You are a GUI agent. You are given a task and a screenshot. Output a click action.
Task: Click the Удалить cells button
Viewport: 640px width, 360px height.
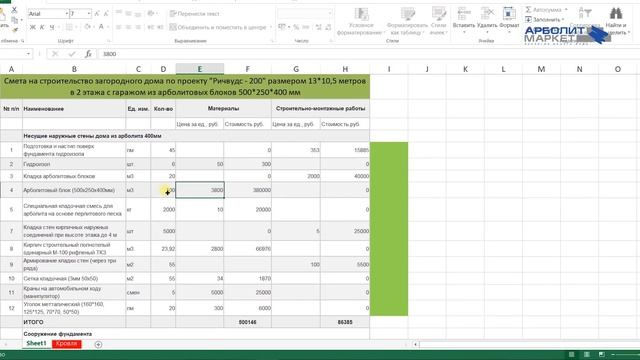pyautogui.click(x=487, y=19)
